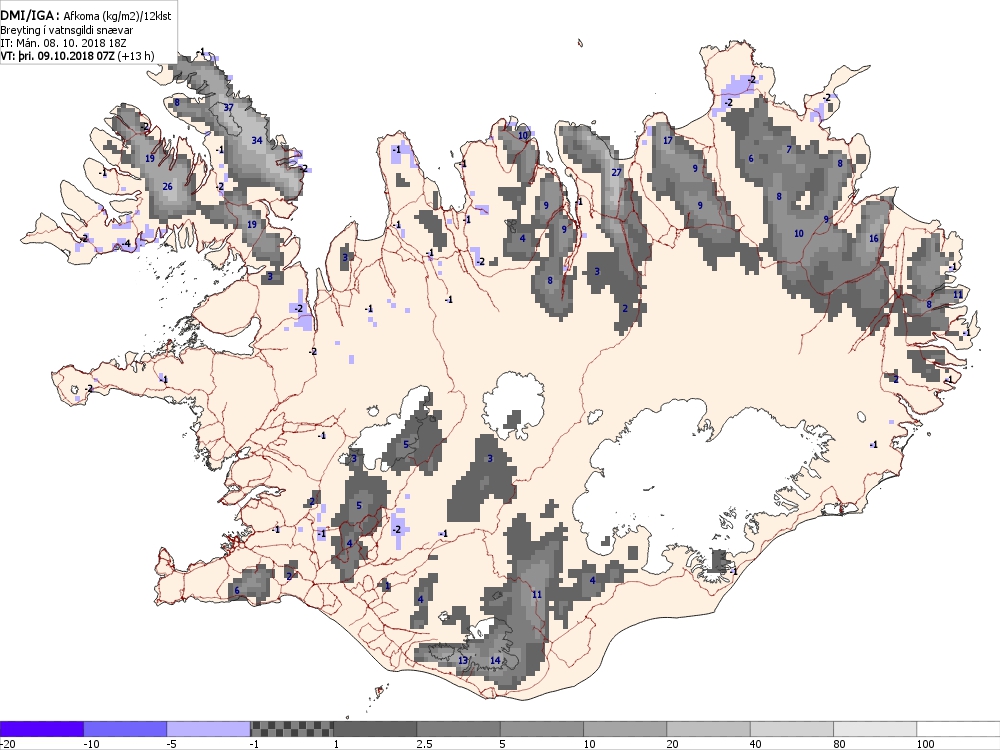Click the map value -4 in the west

(126, 243)
